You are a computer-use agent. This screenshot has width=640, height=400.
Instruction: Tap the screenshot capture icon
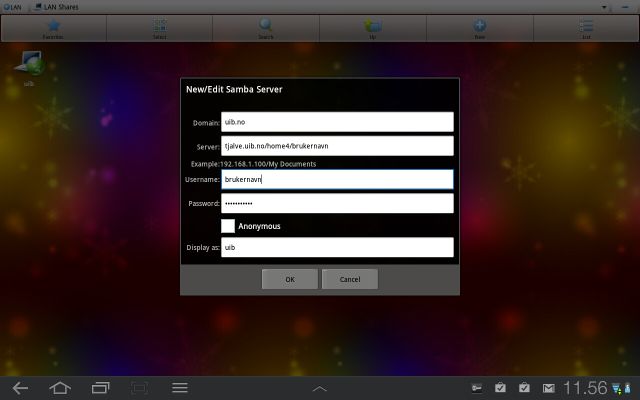point(139,387)
